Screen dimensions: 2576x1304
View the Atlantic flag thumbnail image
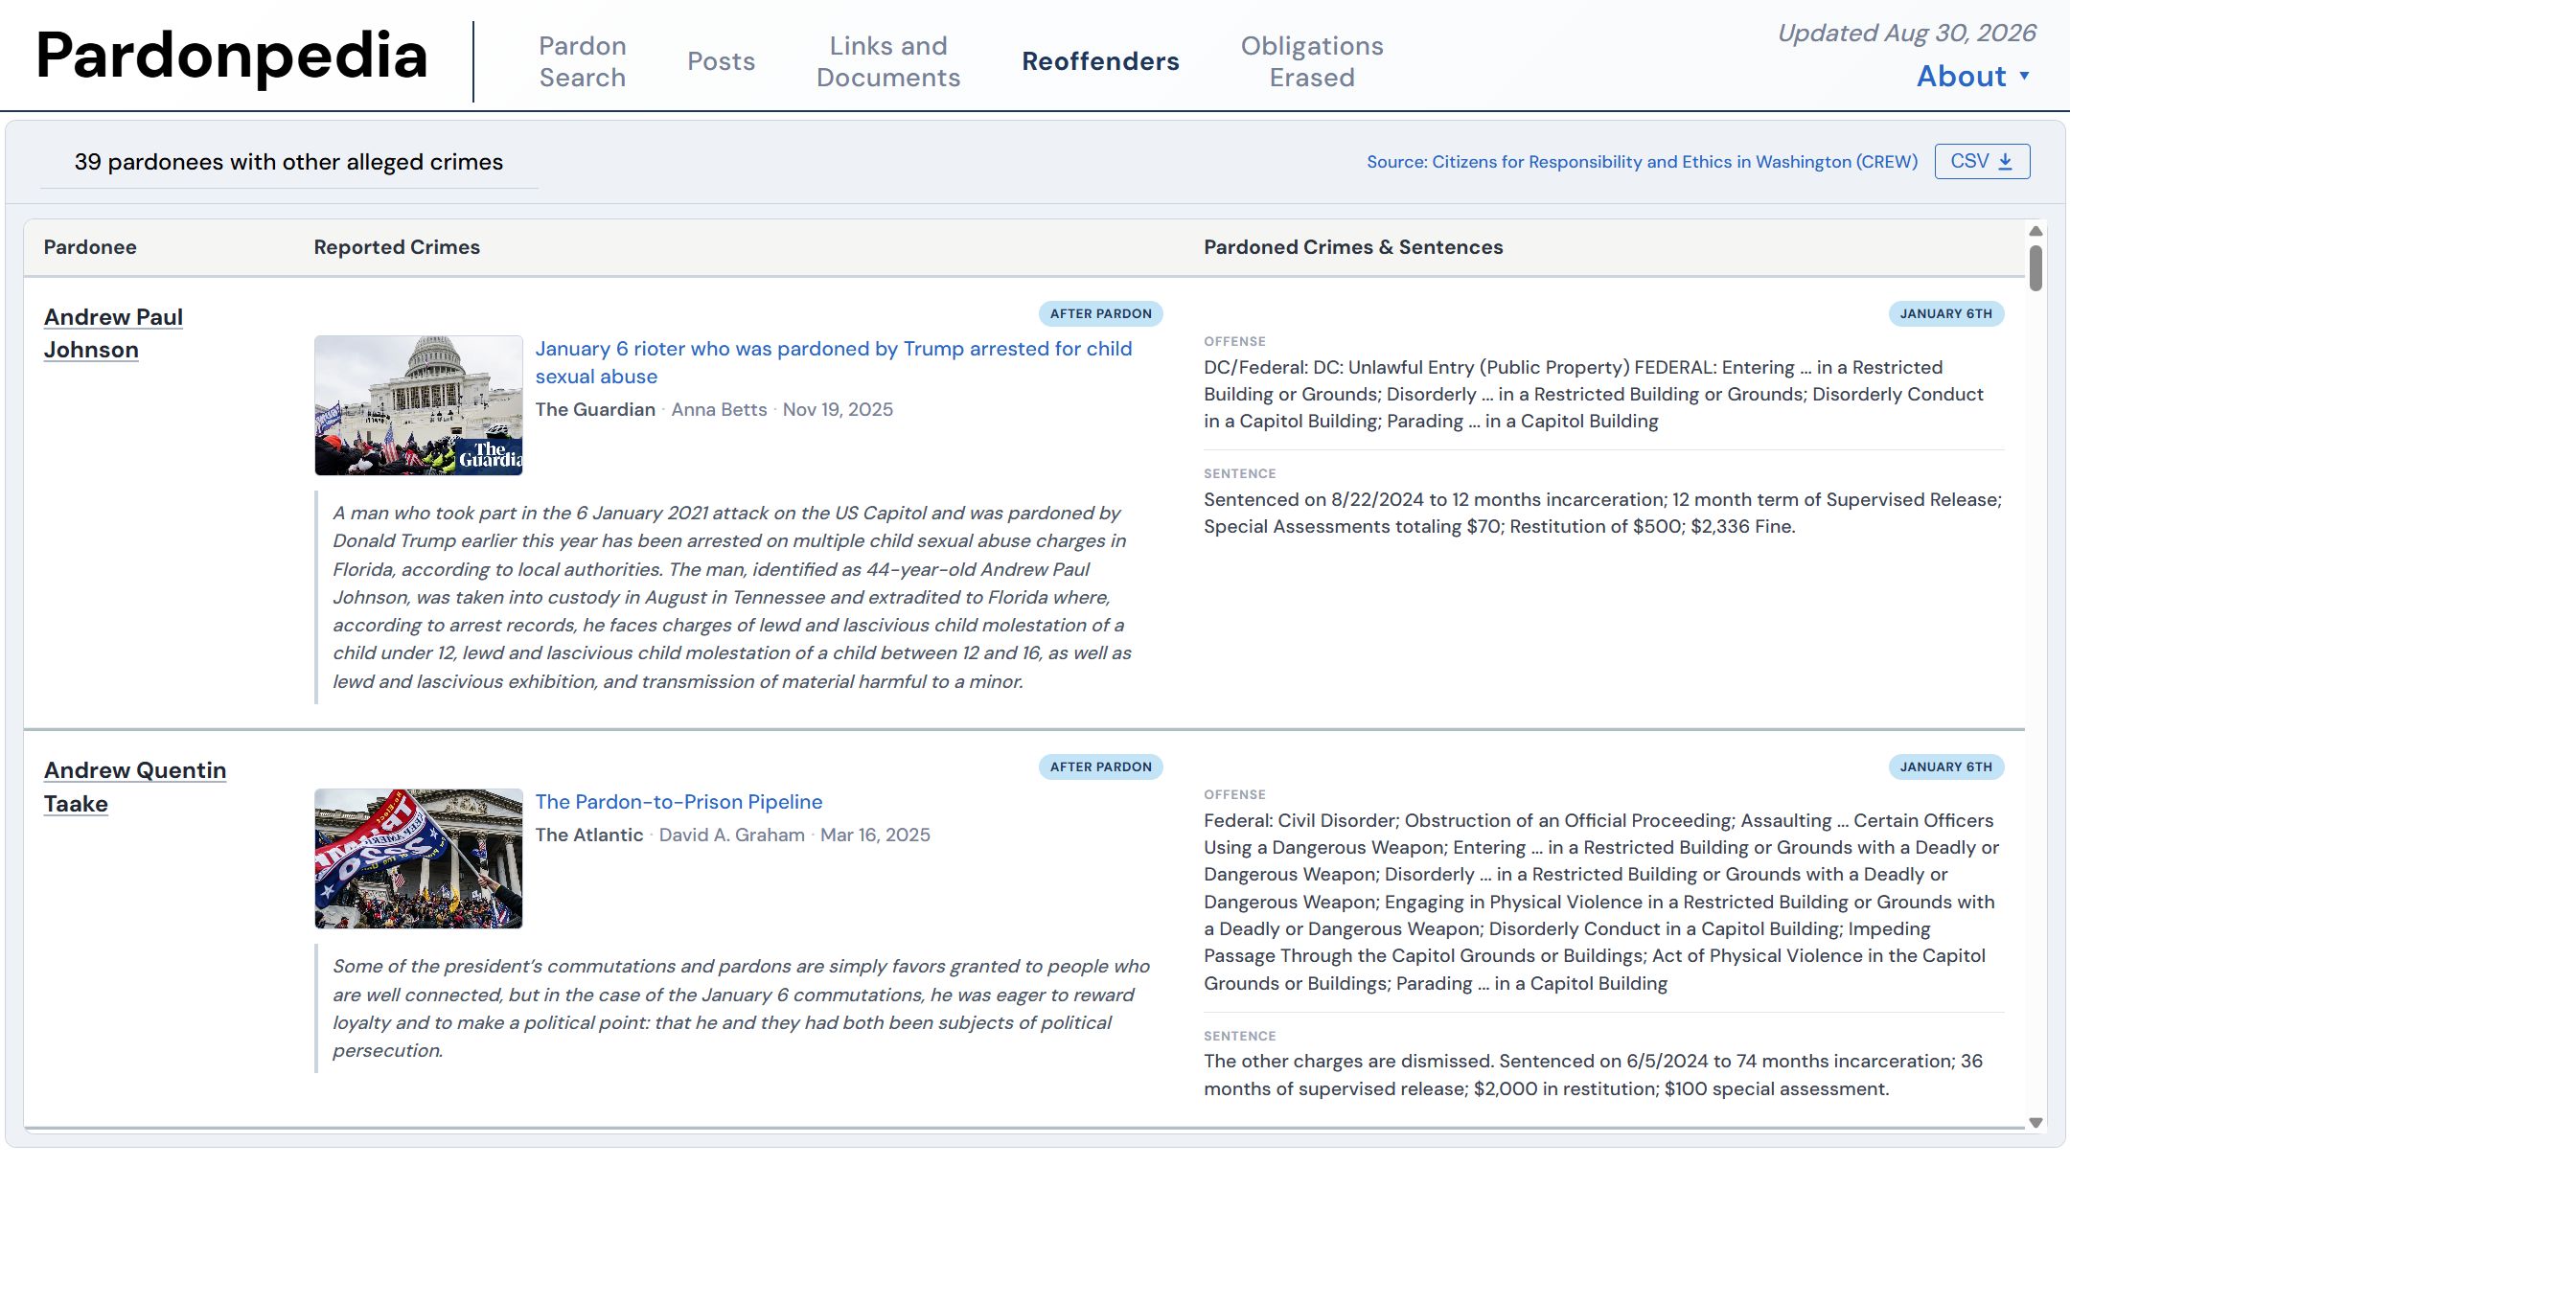[x=418, y=858]
